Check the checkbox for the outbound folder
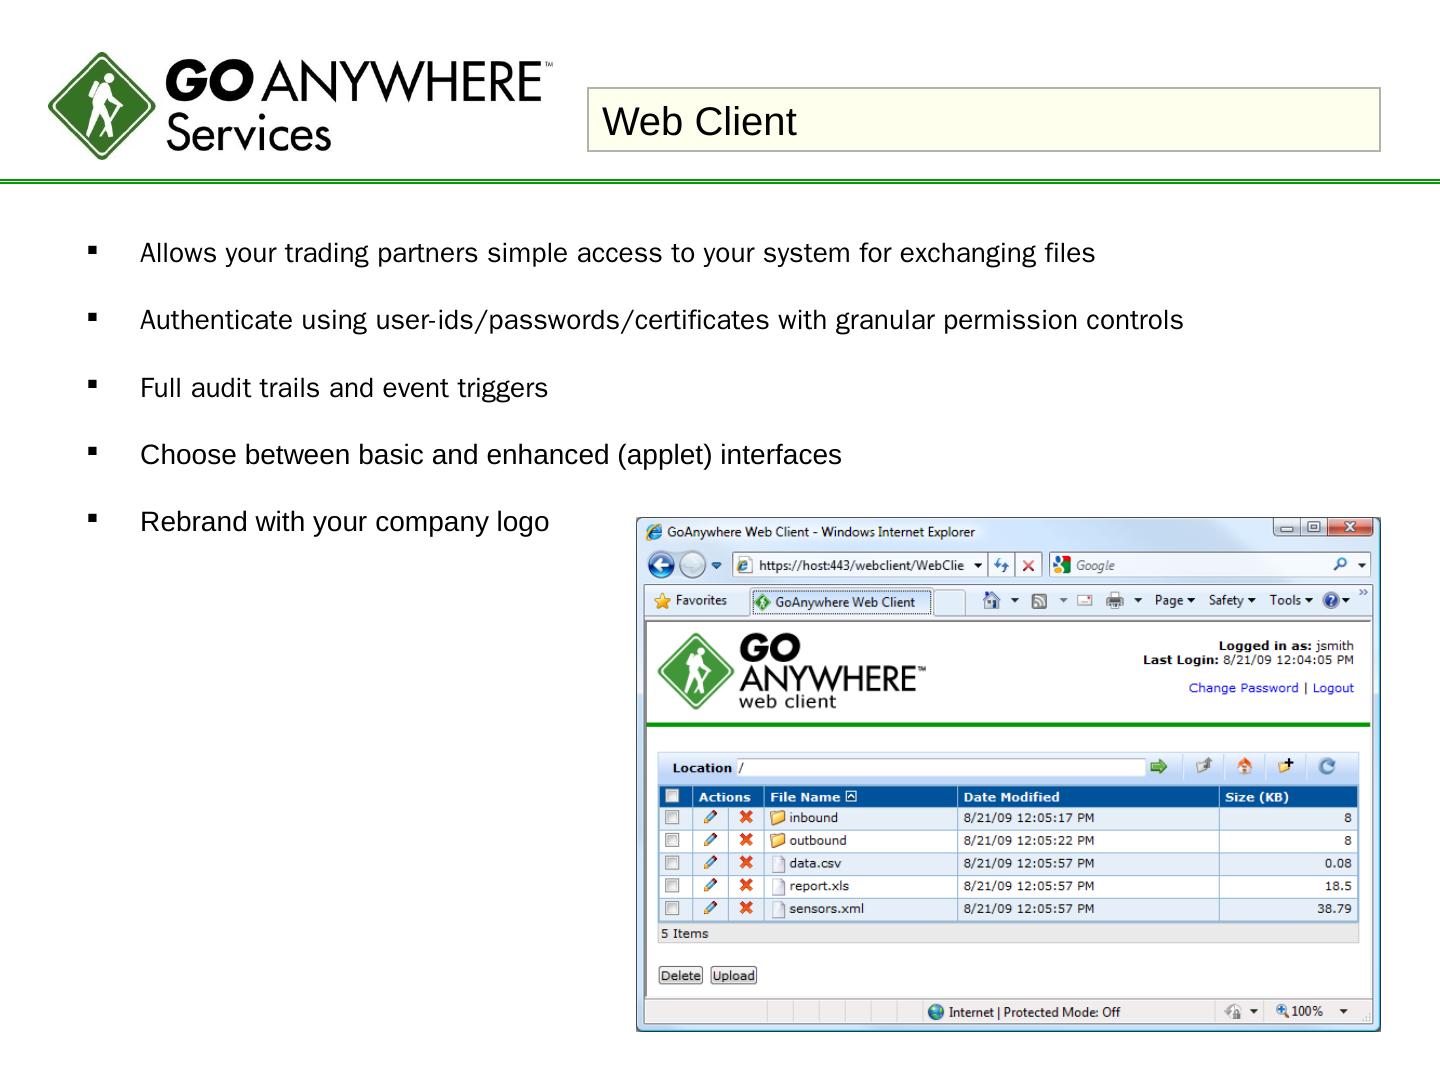This screenshot has height=1080, width=1440. pyautogui.click(x=673, y=841)
